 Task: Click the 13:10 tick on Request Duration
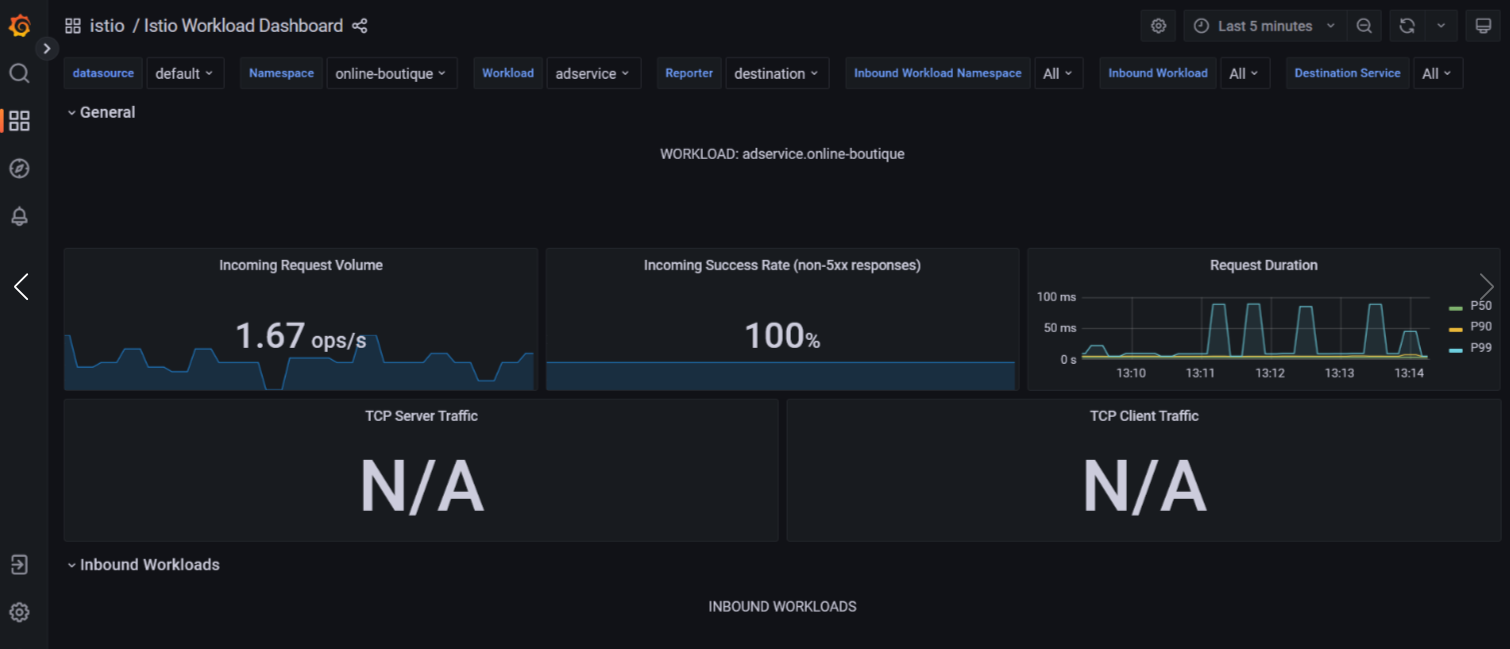[1131, 373]
